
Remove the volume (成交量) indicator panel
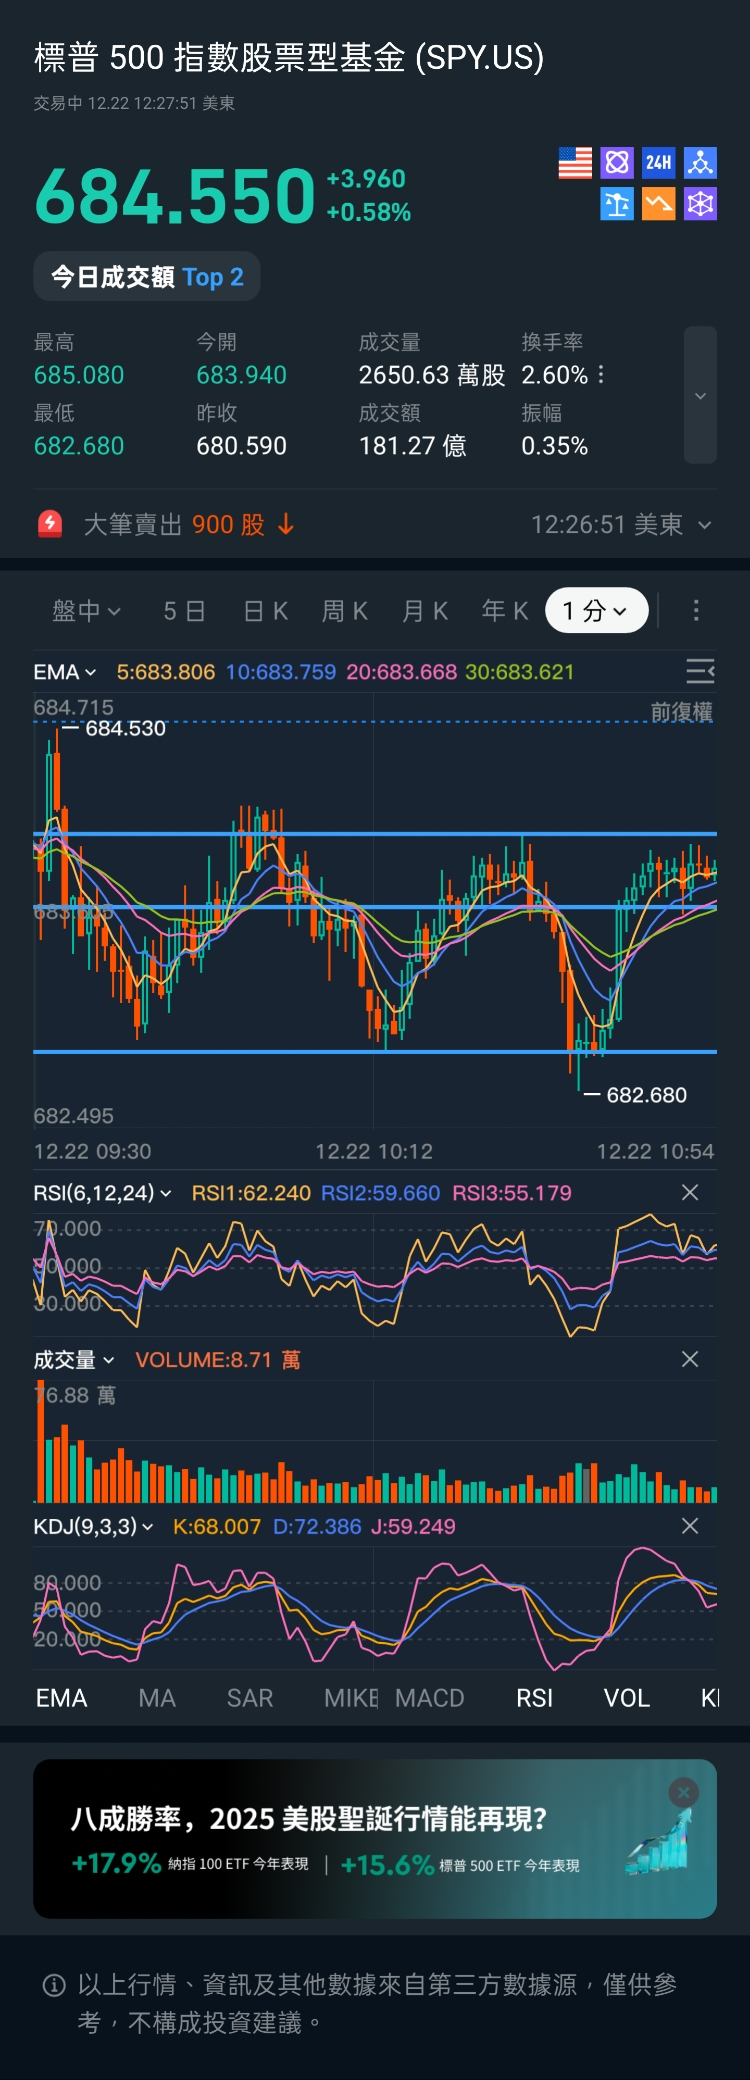pos(689,1359)
